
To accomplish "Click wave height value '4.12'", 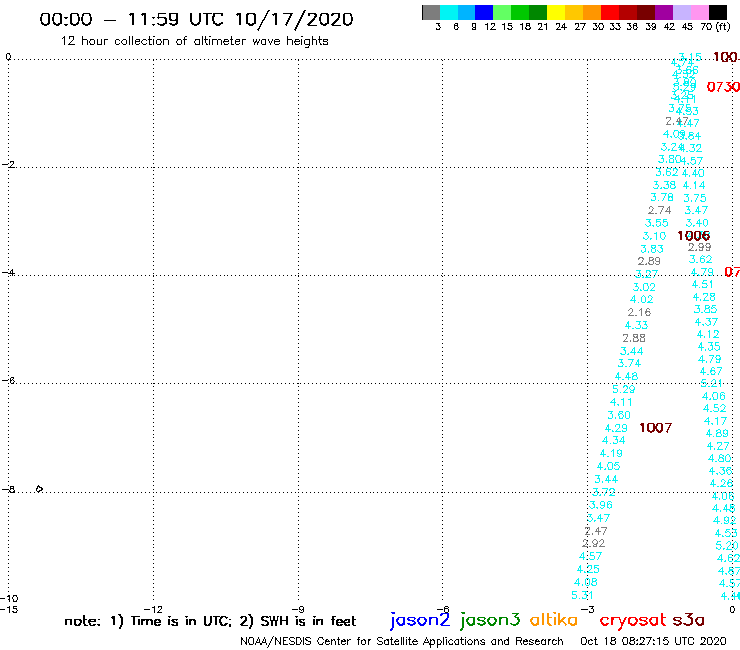I will 708,334.
